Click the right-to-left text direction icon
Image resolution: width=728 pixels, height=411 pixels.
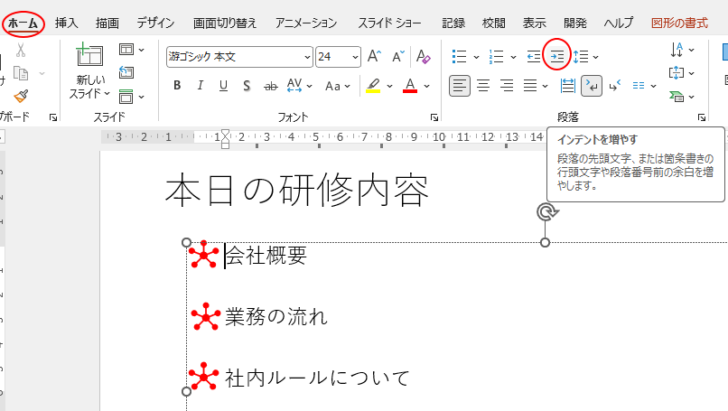pos(615,86)
